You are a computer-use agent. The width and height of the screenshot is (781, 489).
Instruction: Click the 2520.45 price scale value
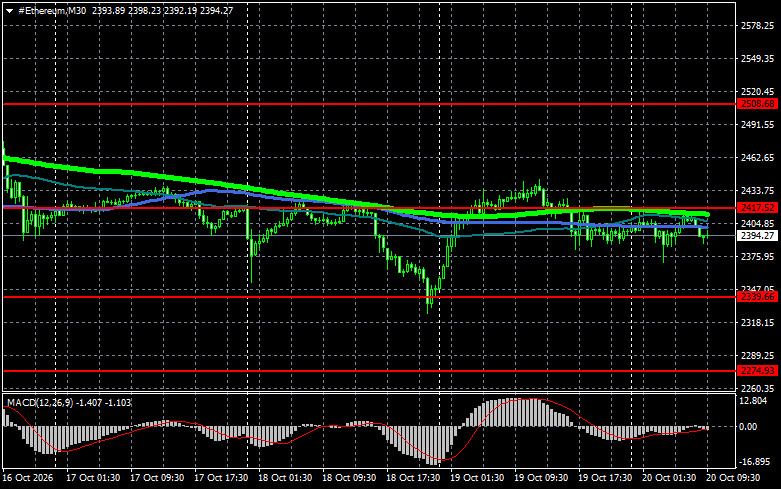(758, 92)
